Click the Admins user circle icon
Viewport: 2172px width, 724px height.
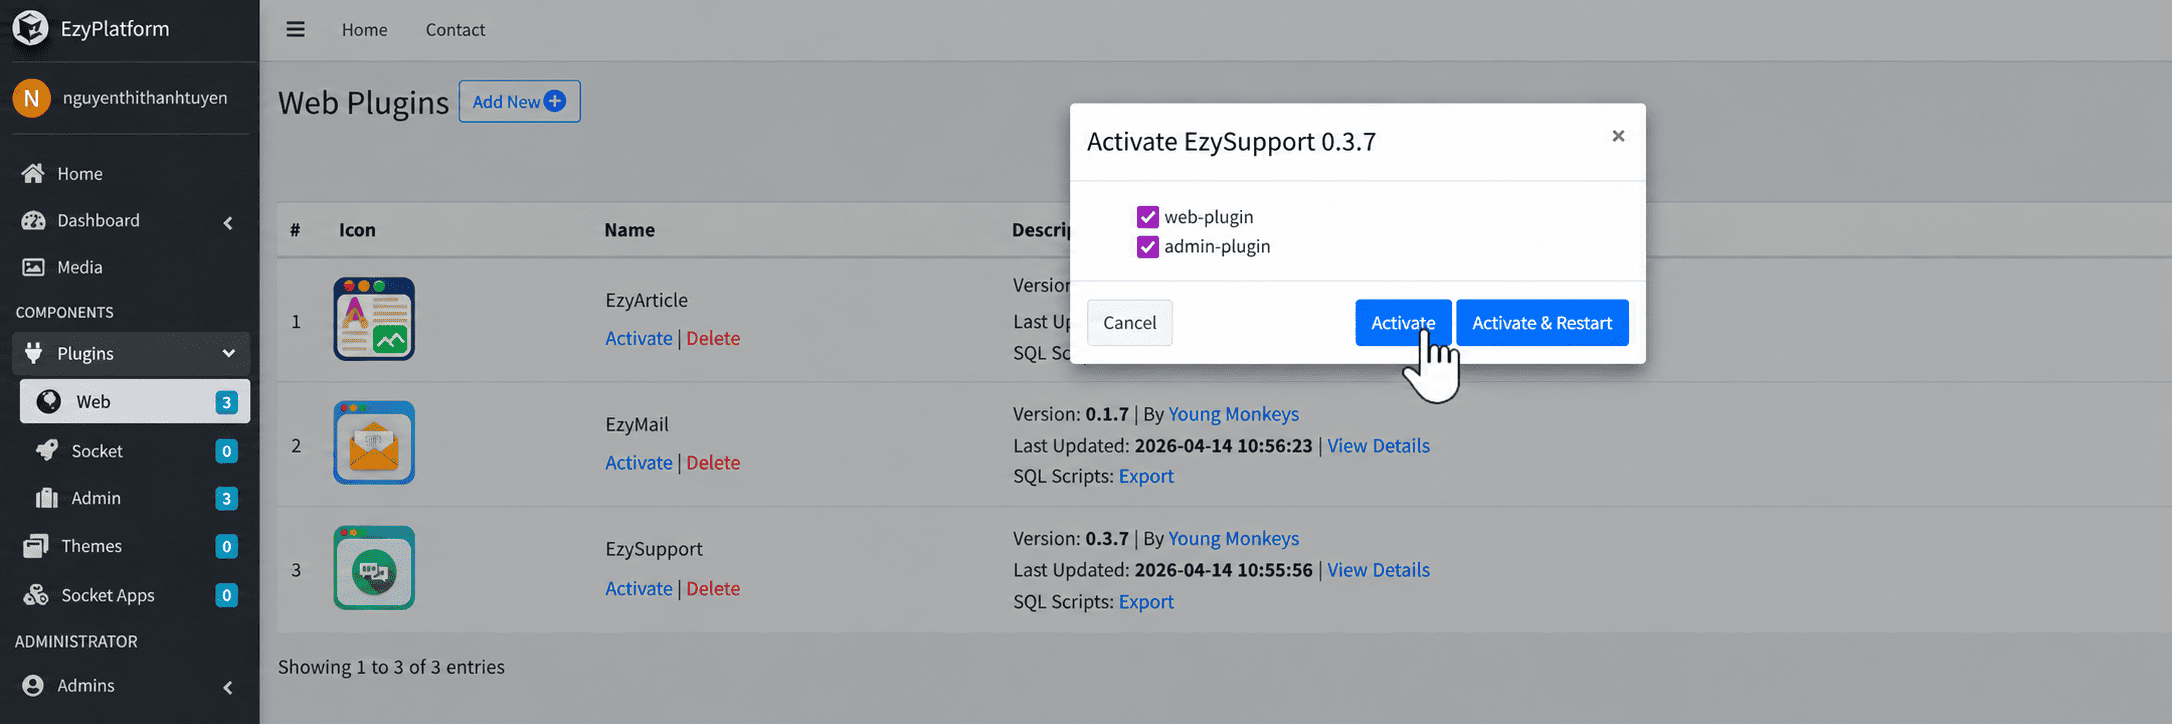33,685
